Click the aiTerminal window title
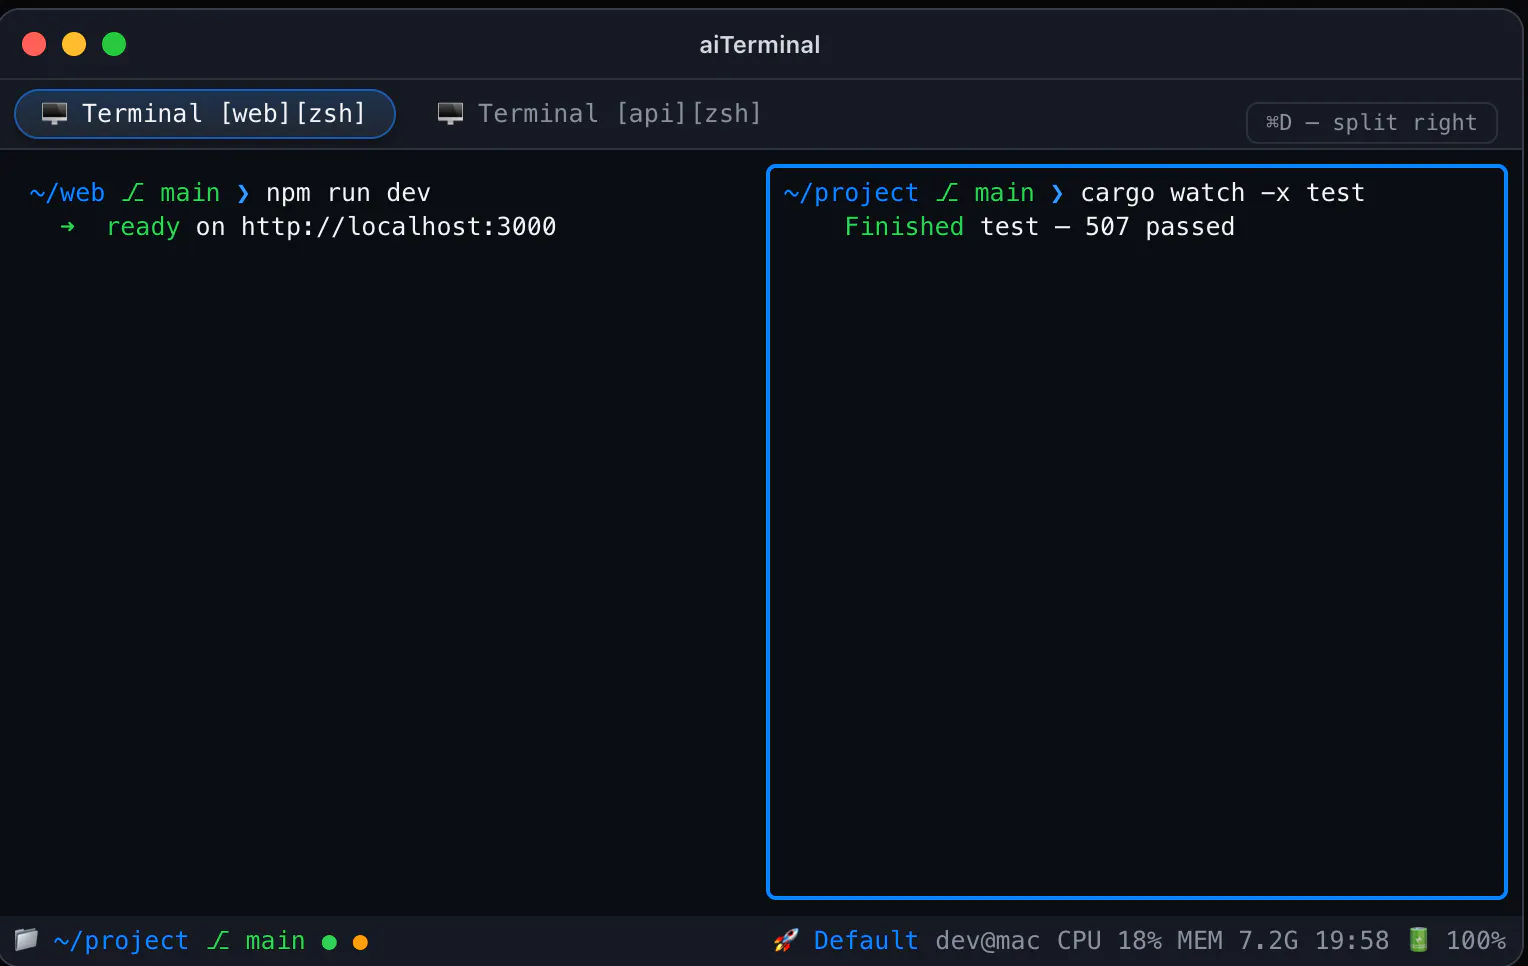 760,45
